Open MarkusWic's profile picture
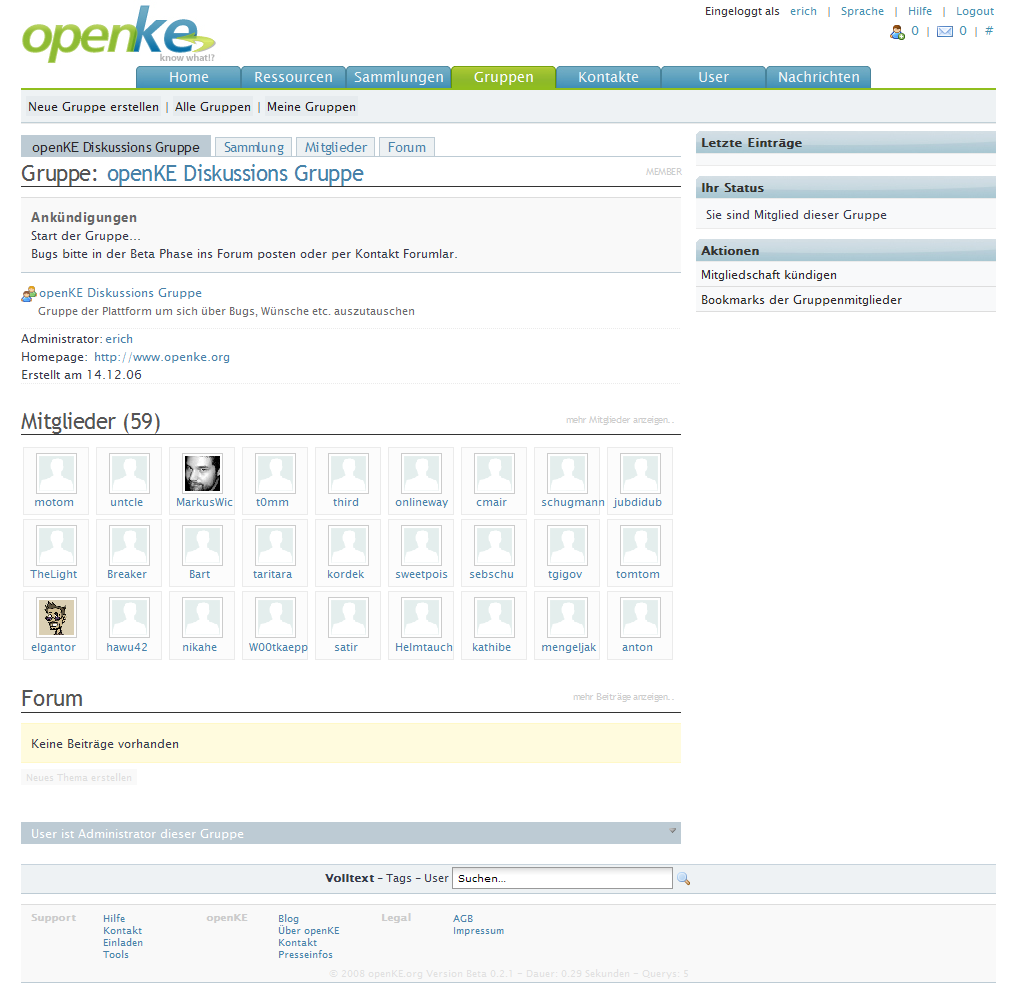The height and width of the screenshot is (993, 1018). tap(201, 472)
